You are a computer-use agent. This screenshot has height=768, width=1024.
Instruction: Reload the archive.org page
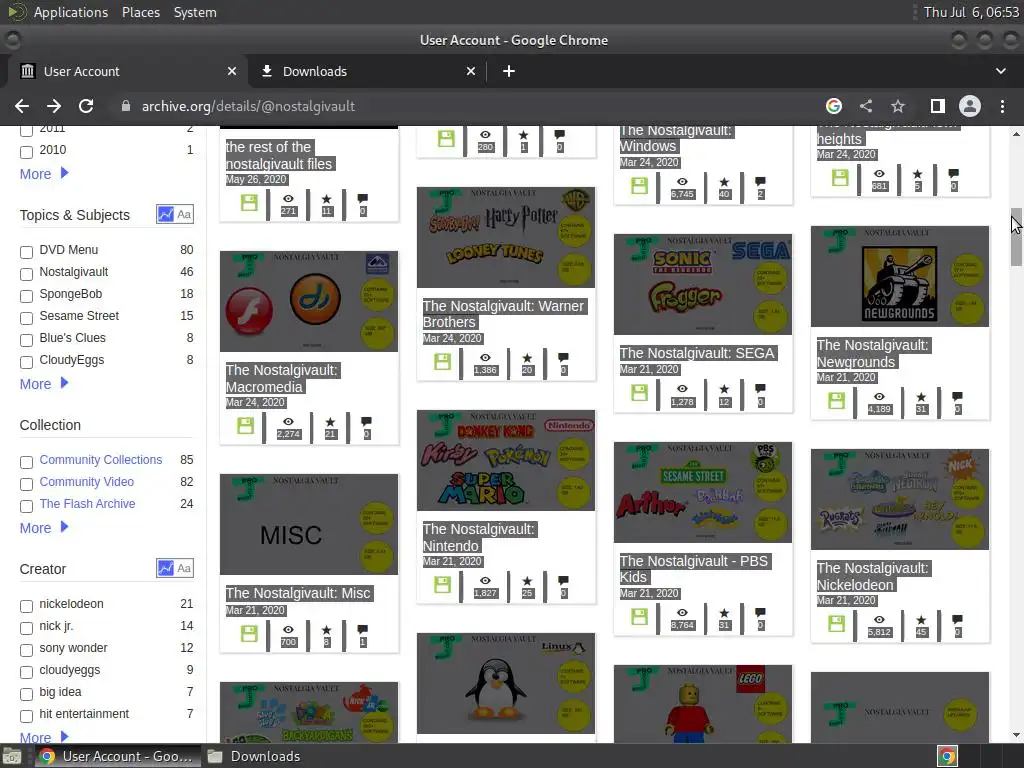tap(86, 106)
